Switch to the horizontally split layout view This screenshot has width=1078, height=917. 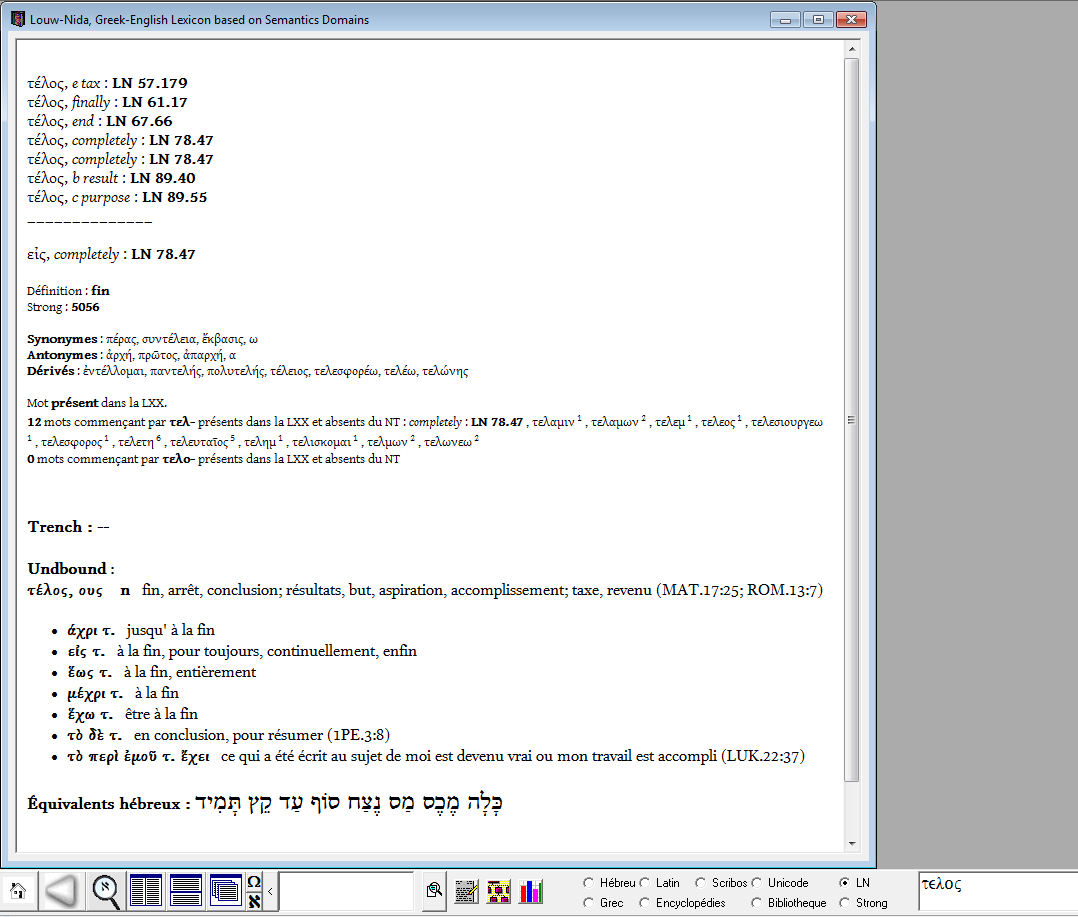point(186,892)
